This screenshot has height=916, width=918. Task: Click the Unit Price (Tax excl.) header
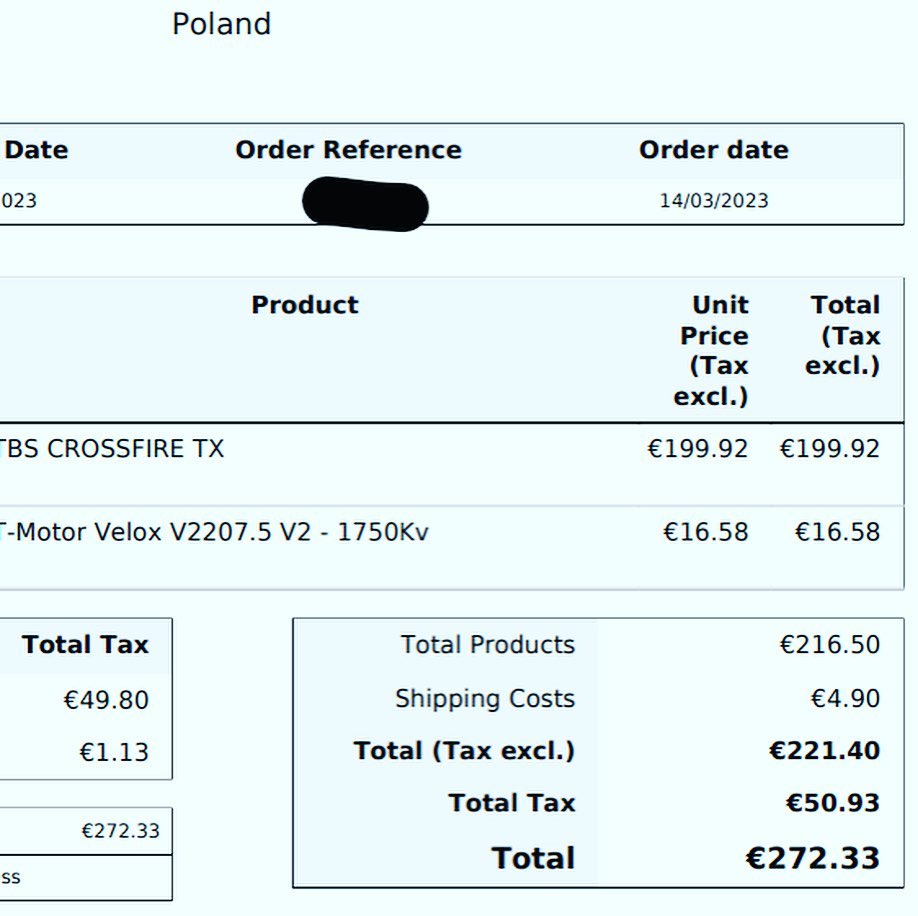click(711, 350)
